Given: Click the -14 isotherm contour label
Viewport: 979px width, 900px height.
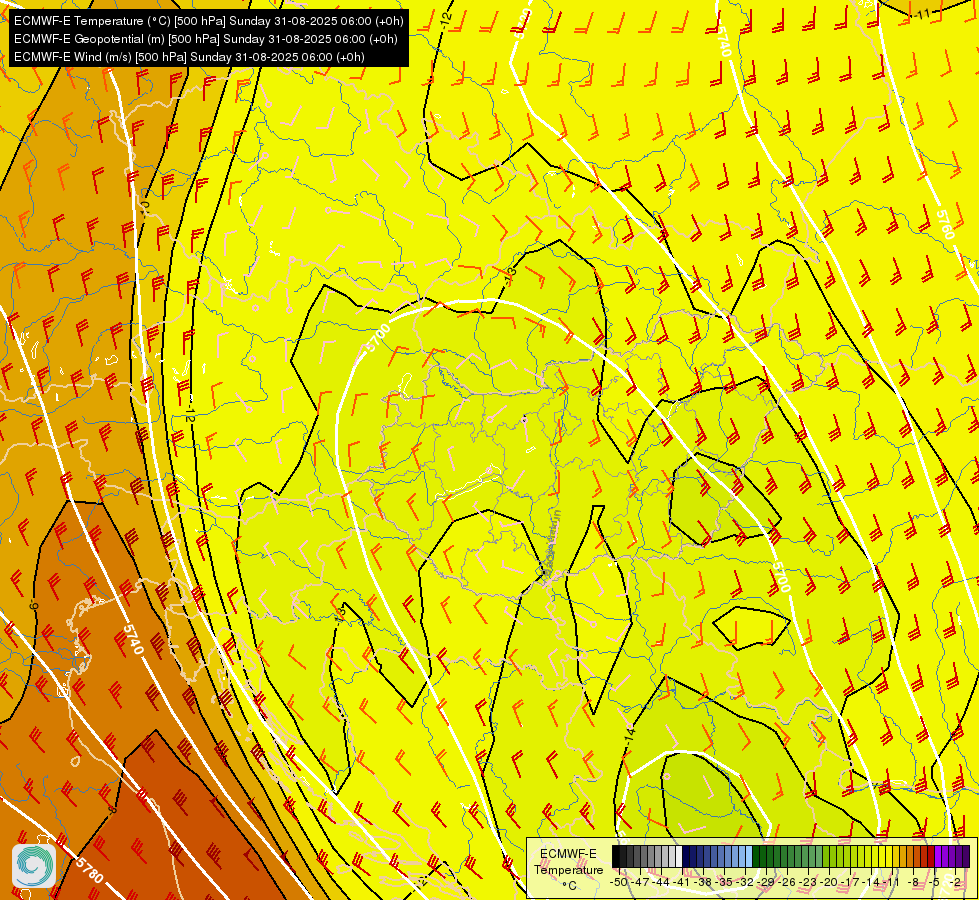Looking at the screenshot, I should pyautogui.click(x=629, y=735).
